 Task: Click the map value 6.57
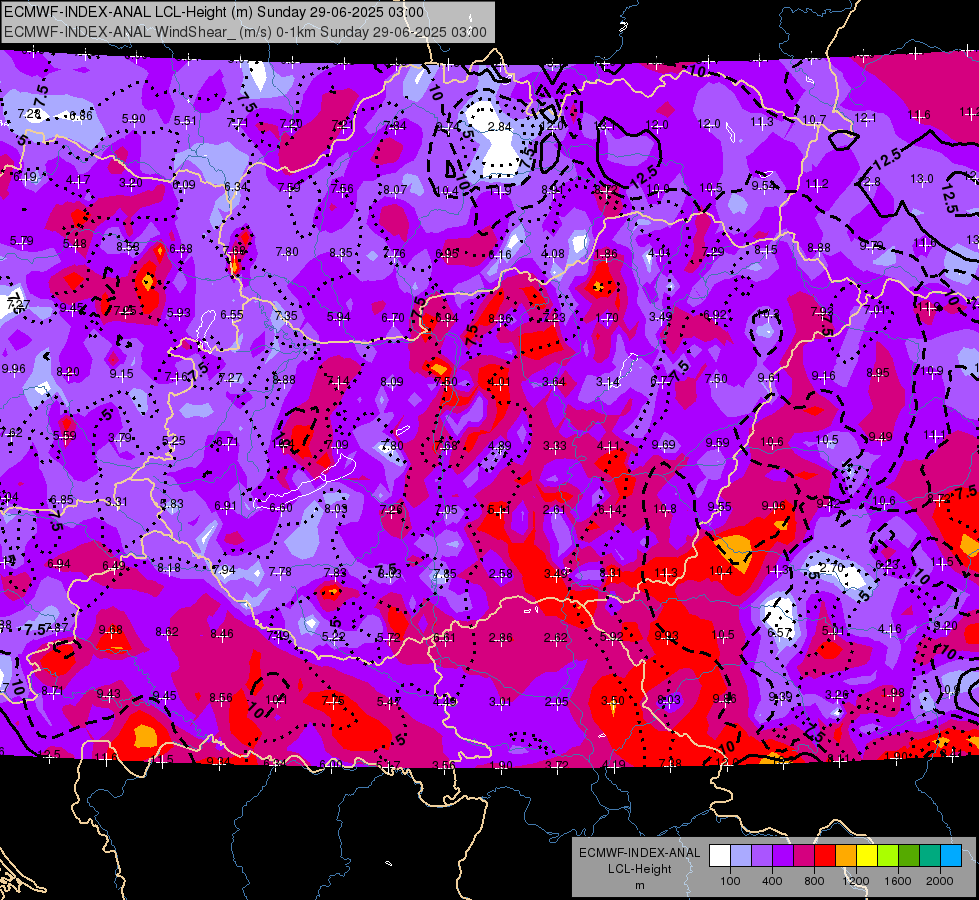tap(779, 633)
